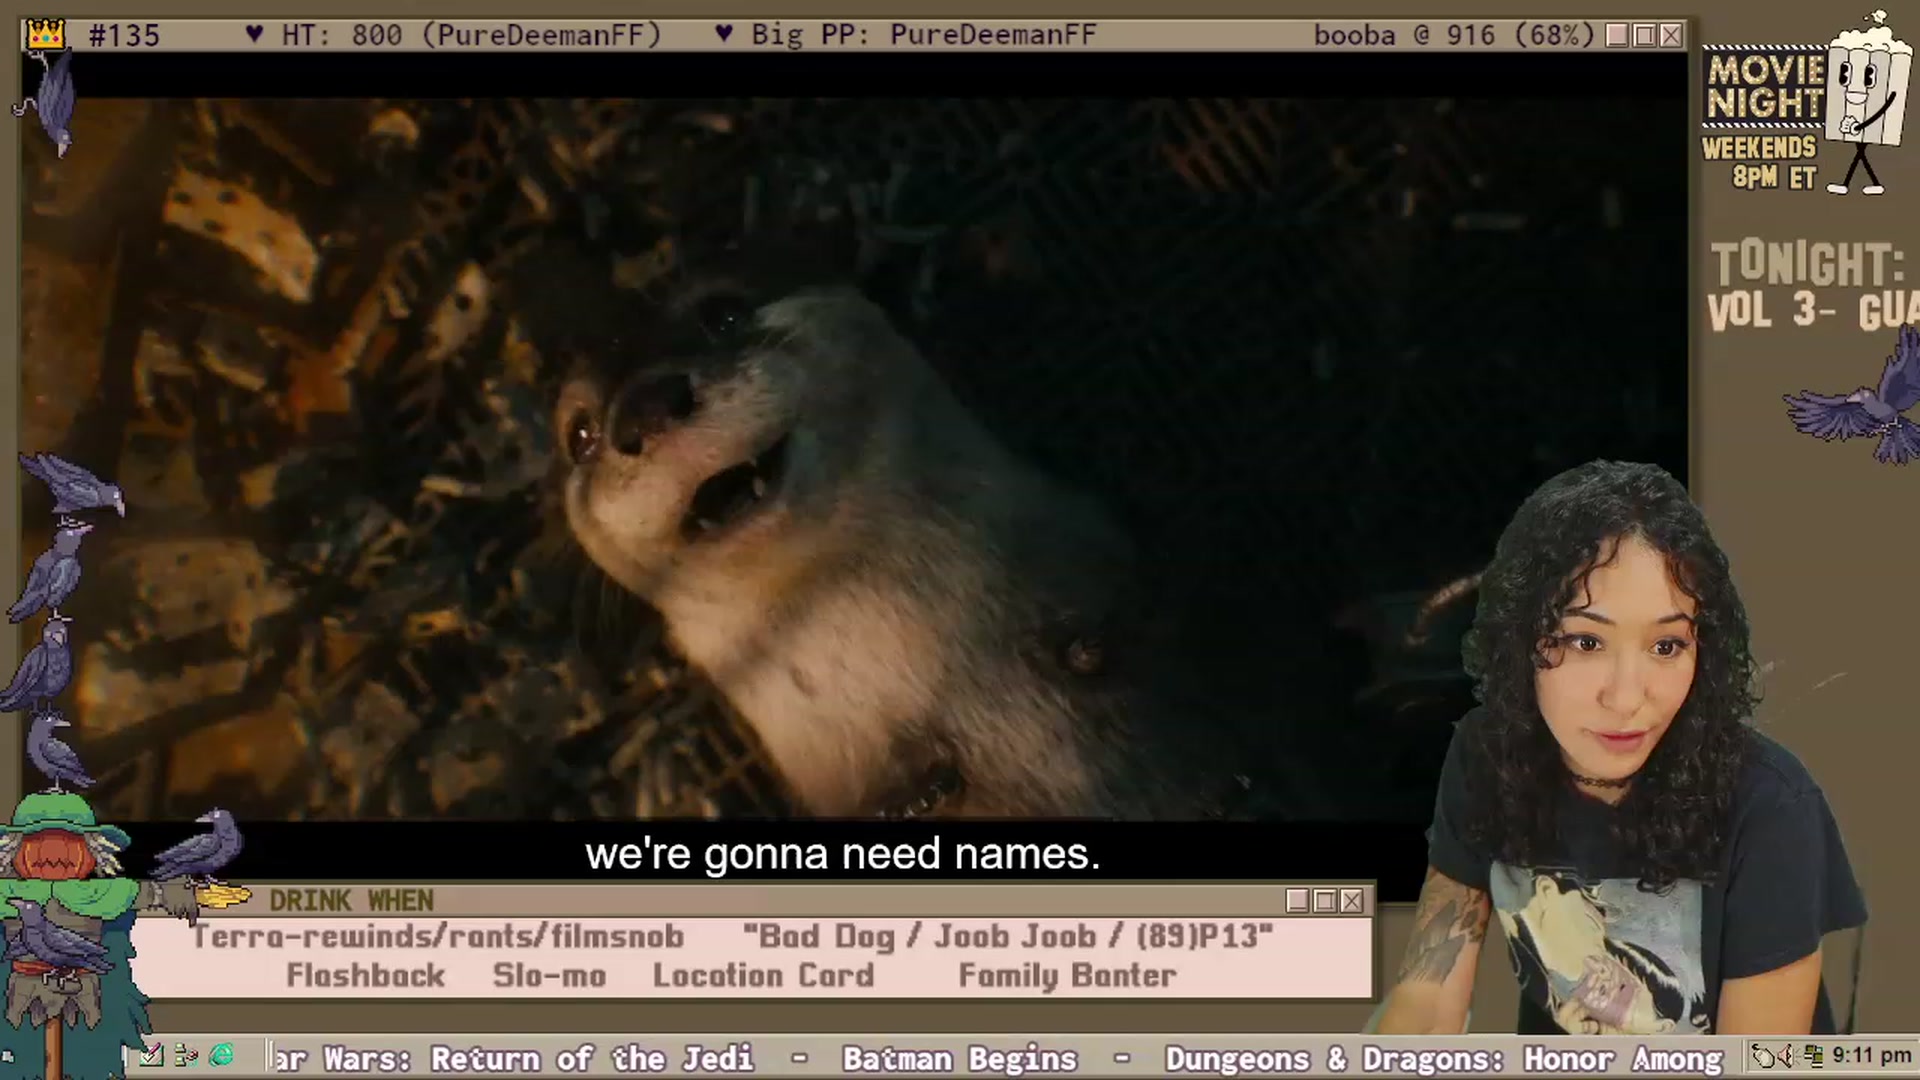Click the Family Banter drink rule
1920x1080 pixels.
click(x=1067, y=975)
